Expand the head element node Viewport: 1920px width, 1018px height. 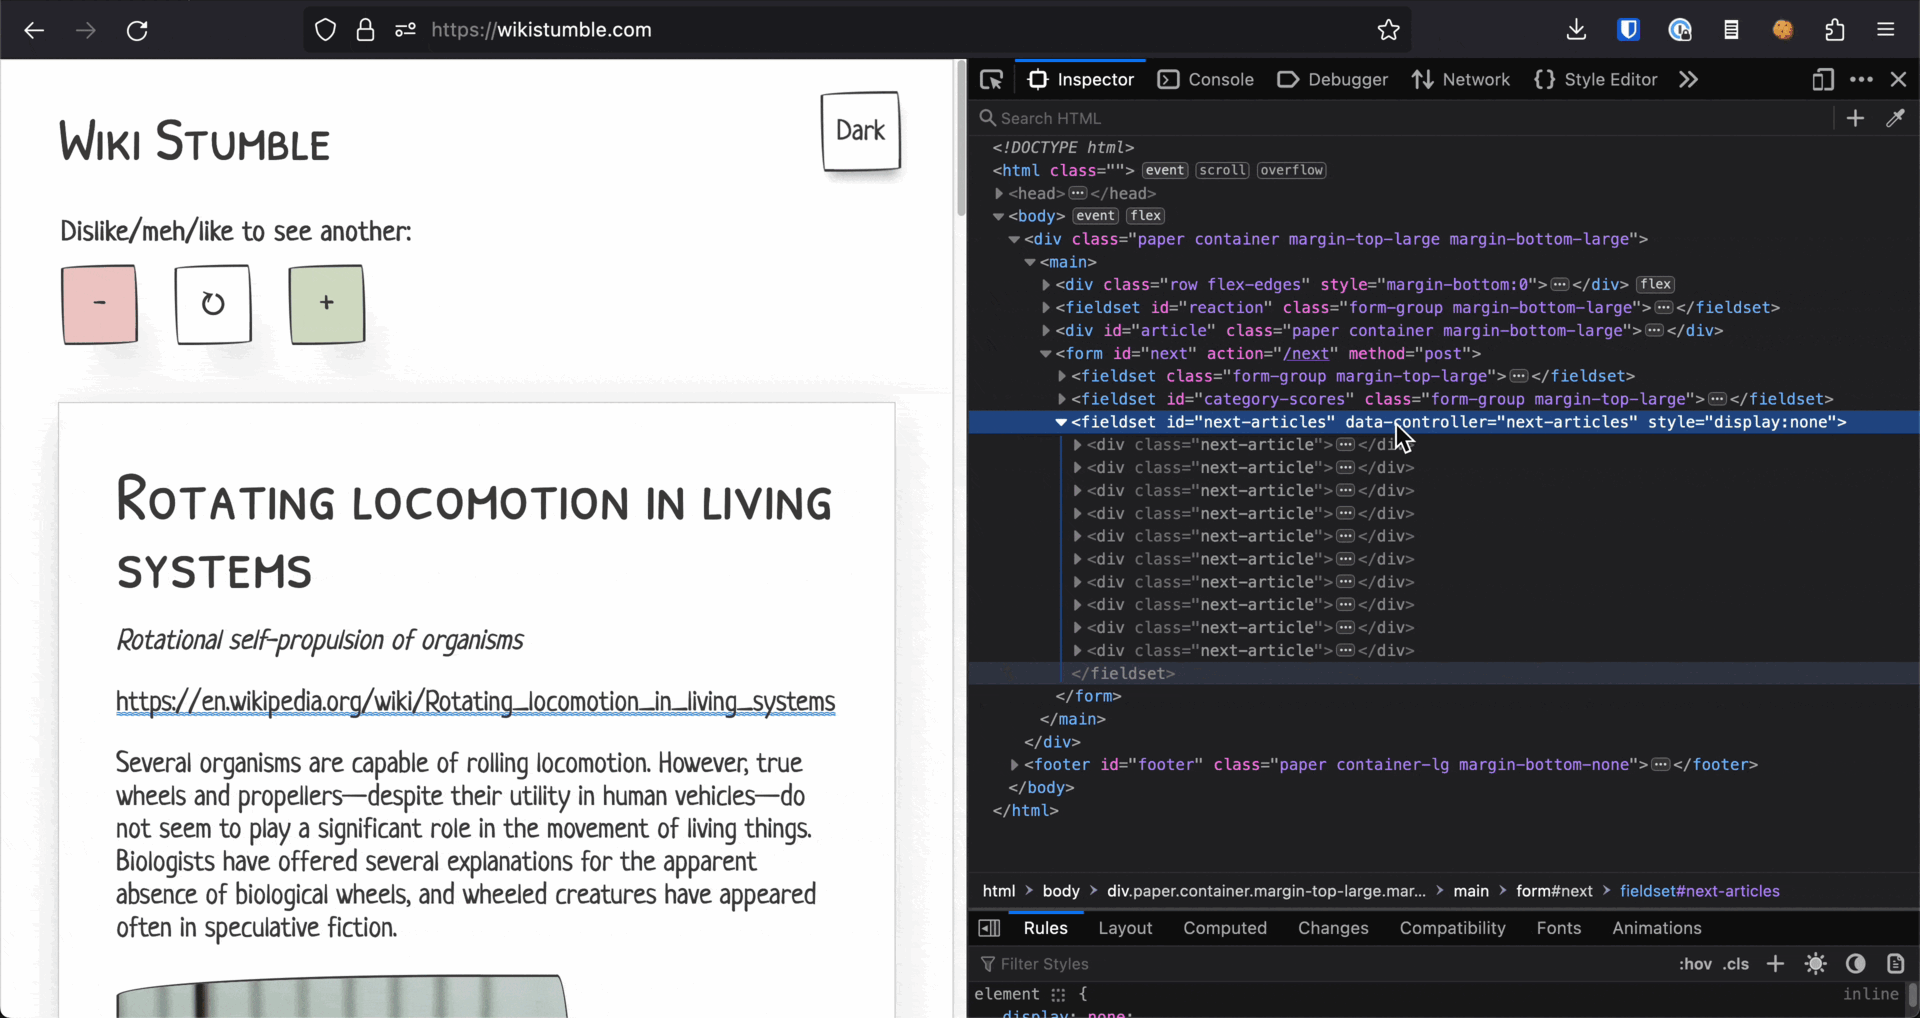[x=999, y=194]
